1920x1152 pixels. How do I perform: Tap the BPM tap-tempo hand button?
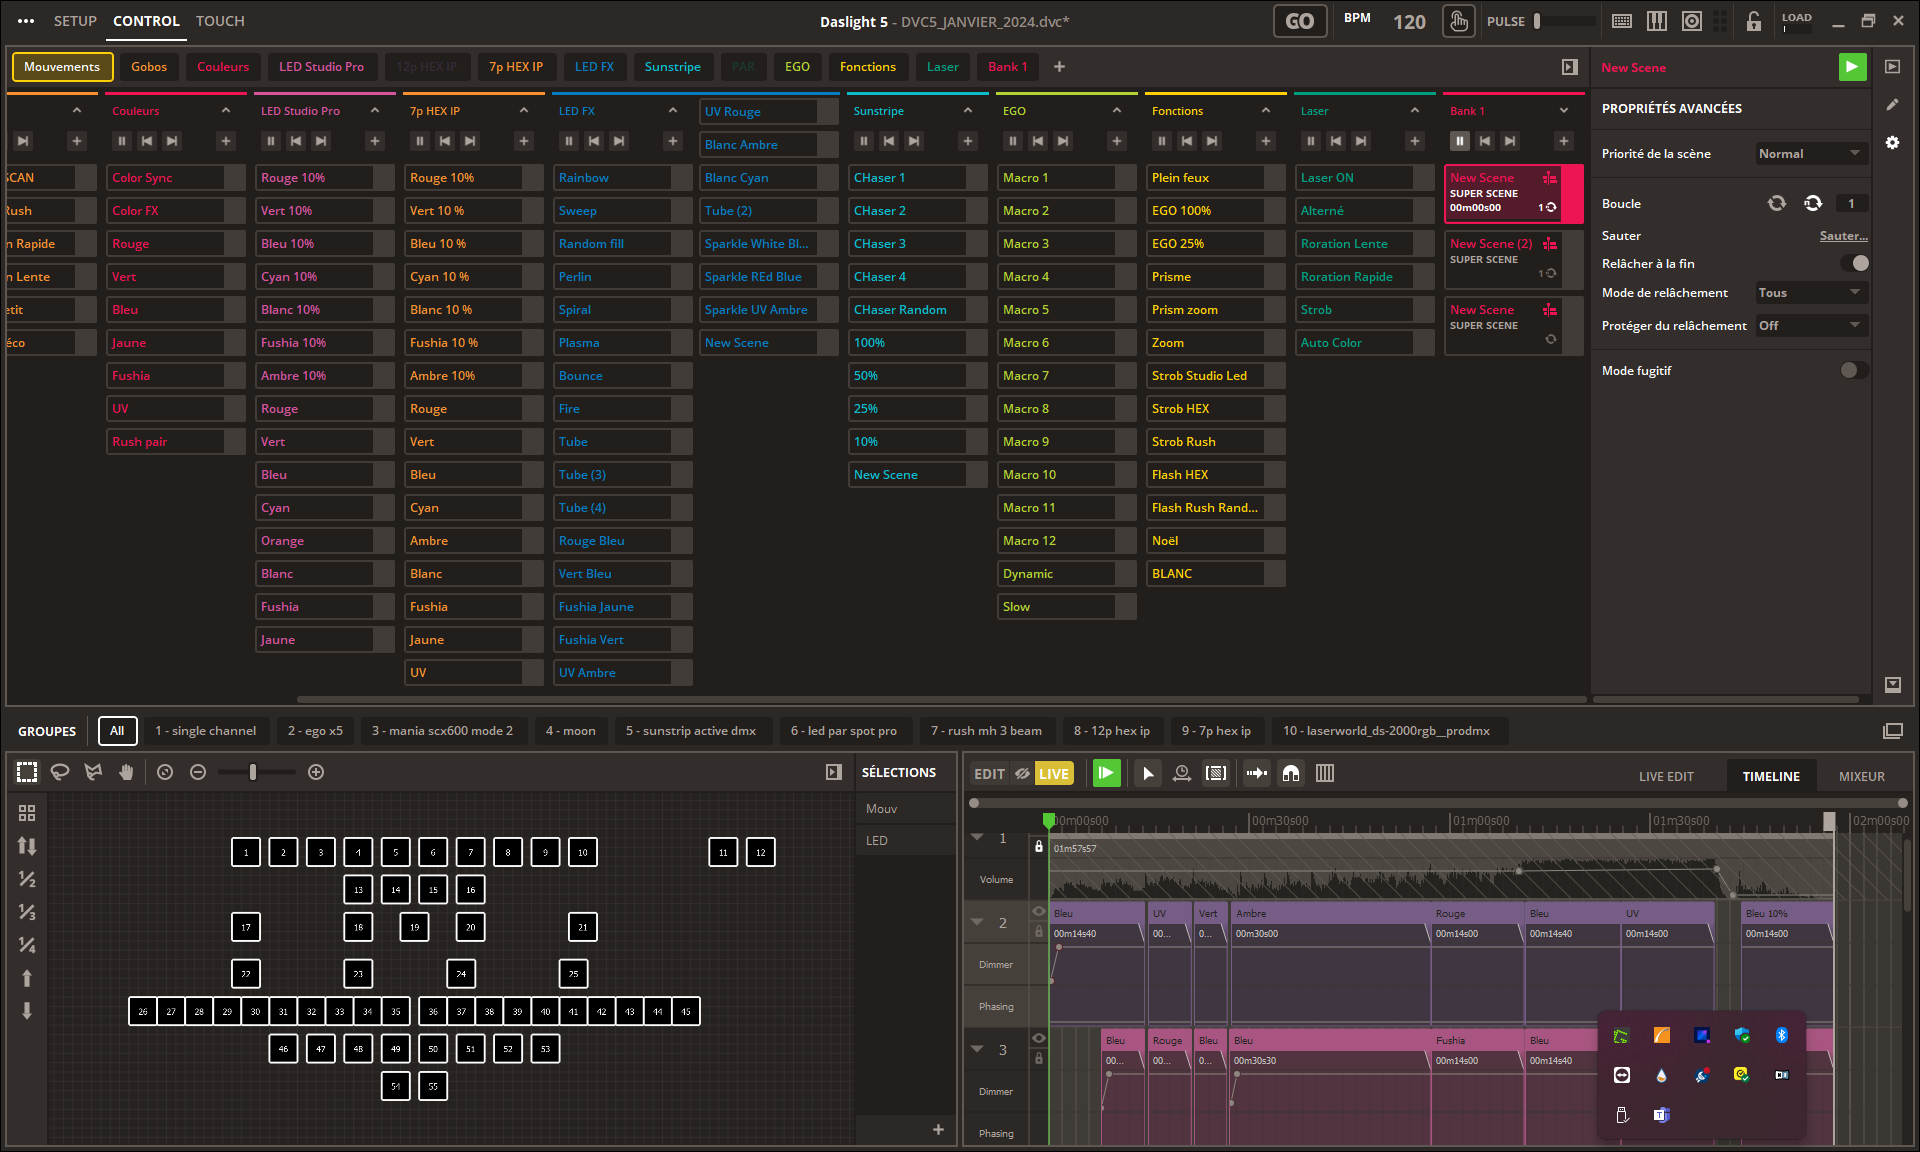click(x=1459, y=21)
